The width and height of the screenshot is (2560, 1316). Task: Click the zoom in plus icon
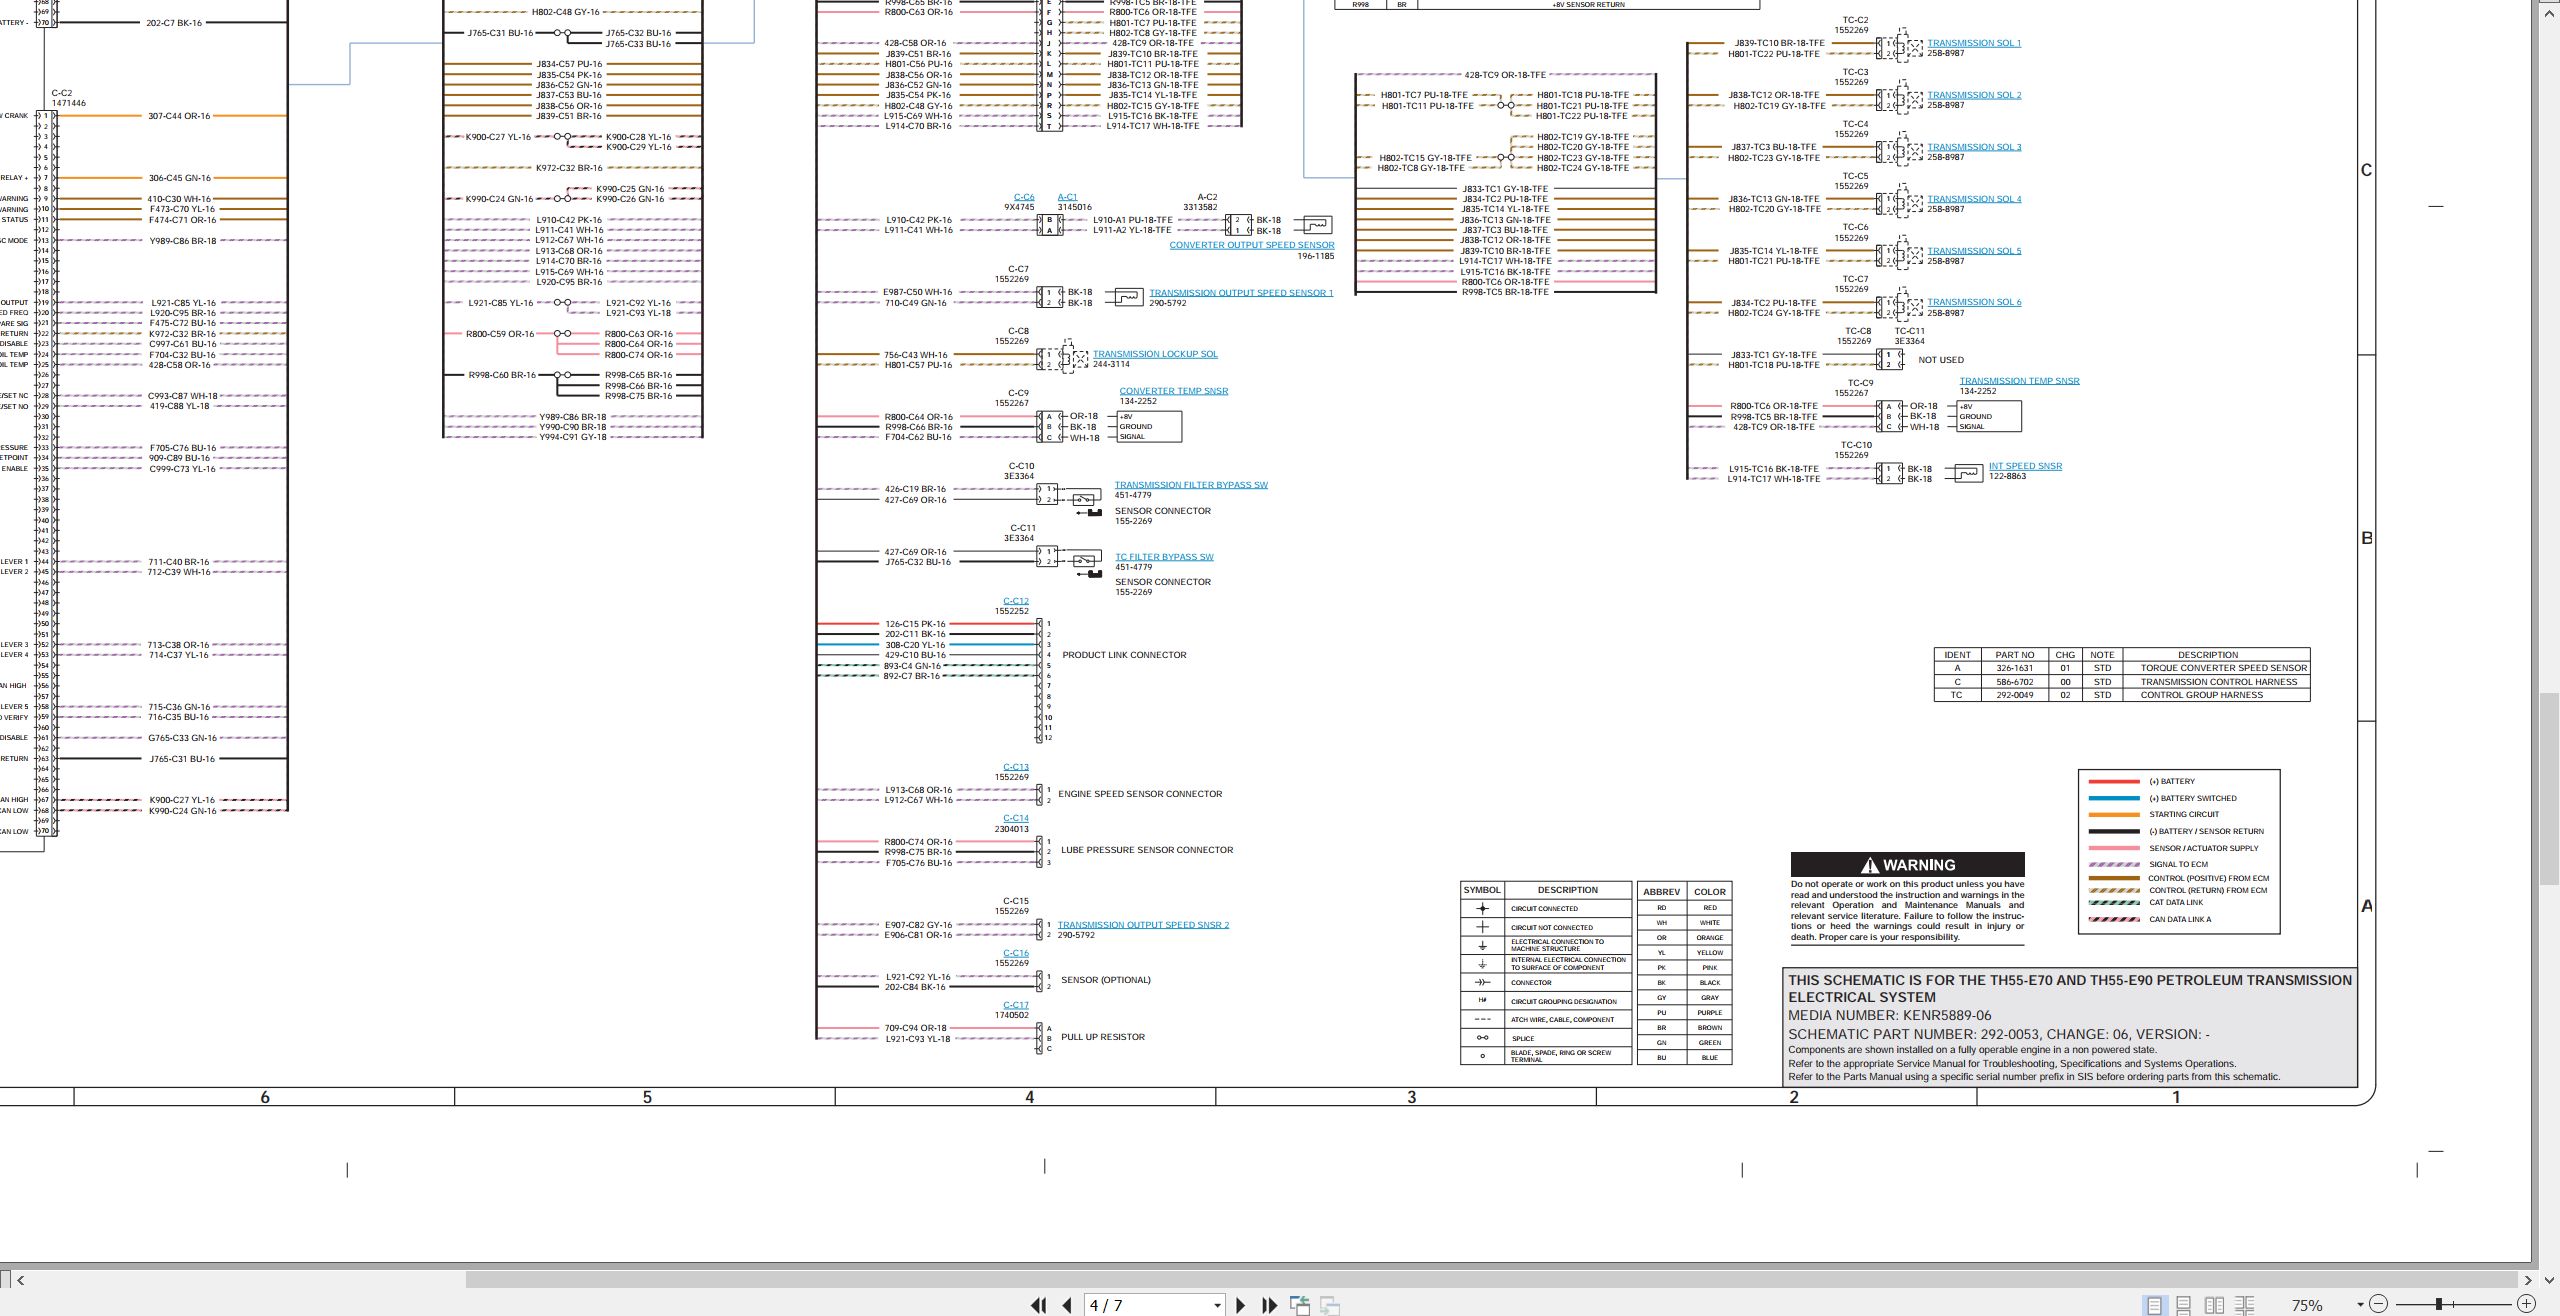pyautogui.click(x=2526, y=1304)
